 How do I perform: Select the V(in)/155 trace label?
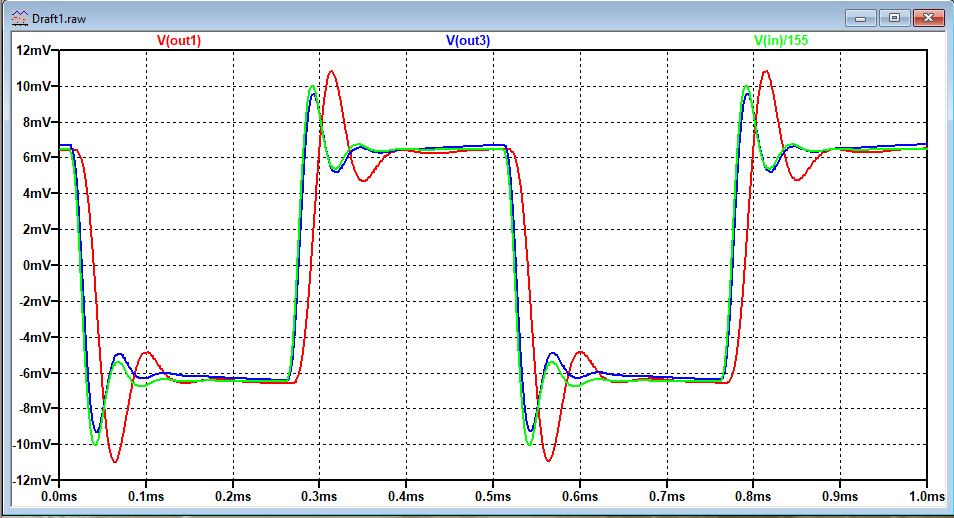coord(781,40)
